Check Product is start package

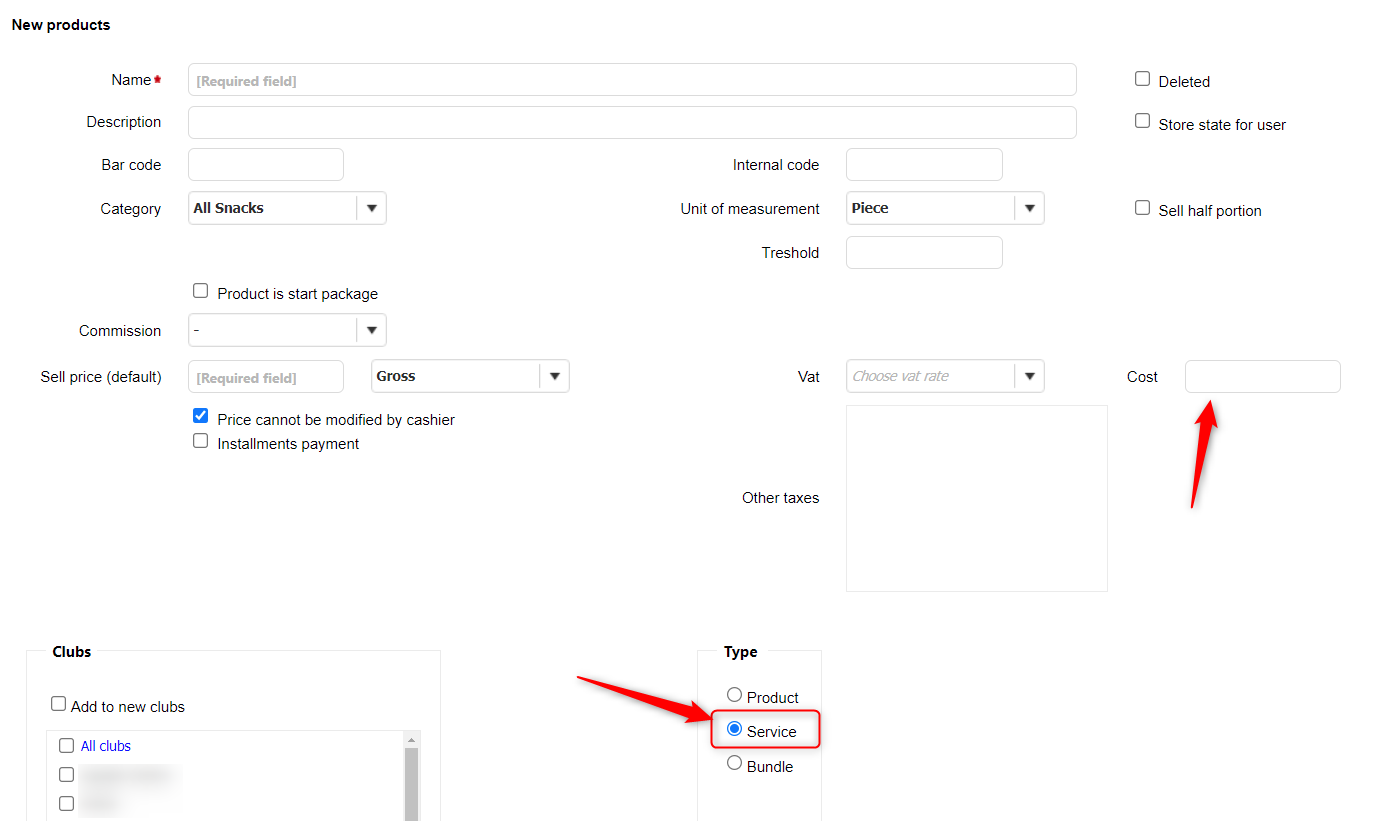[201, 291]
